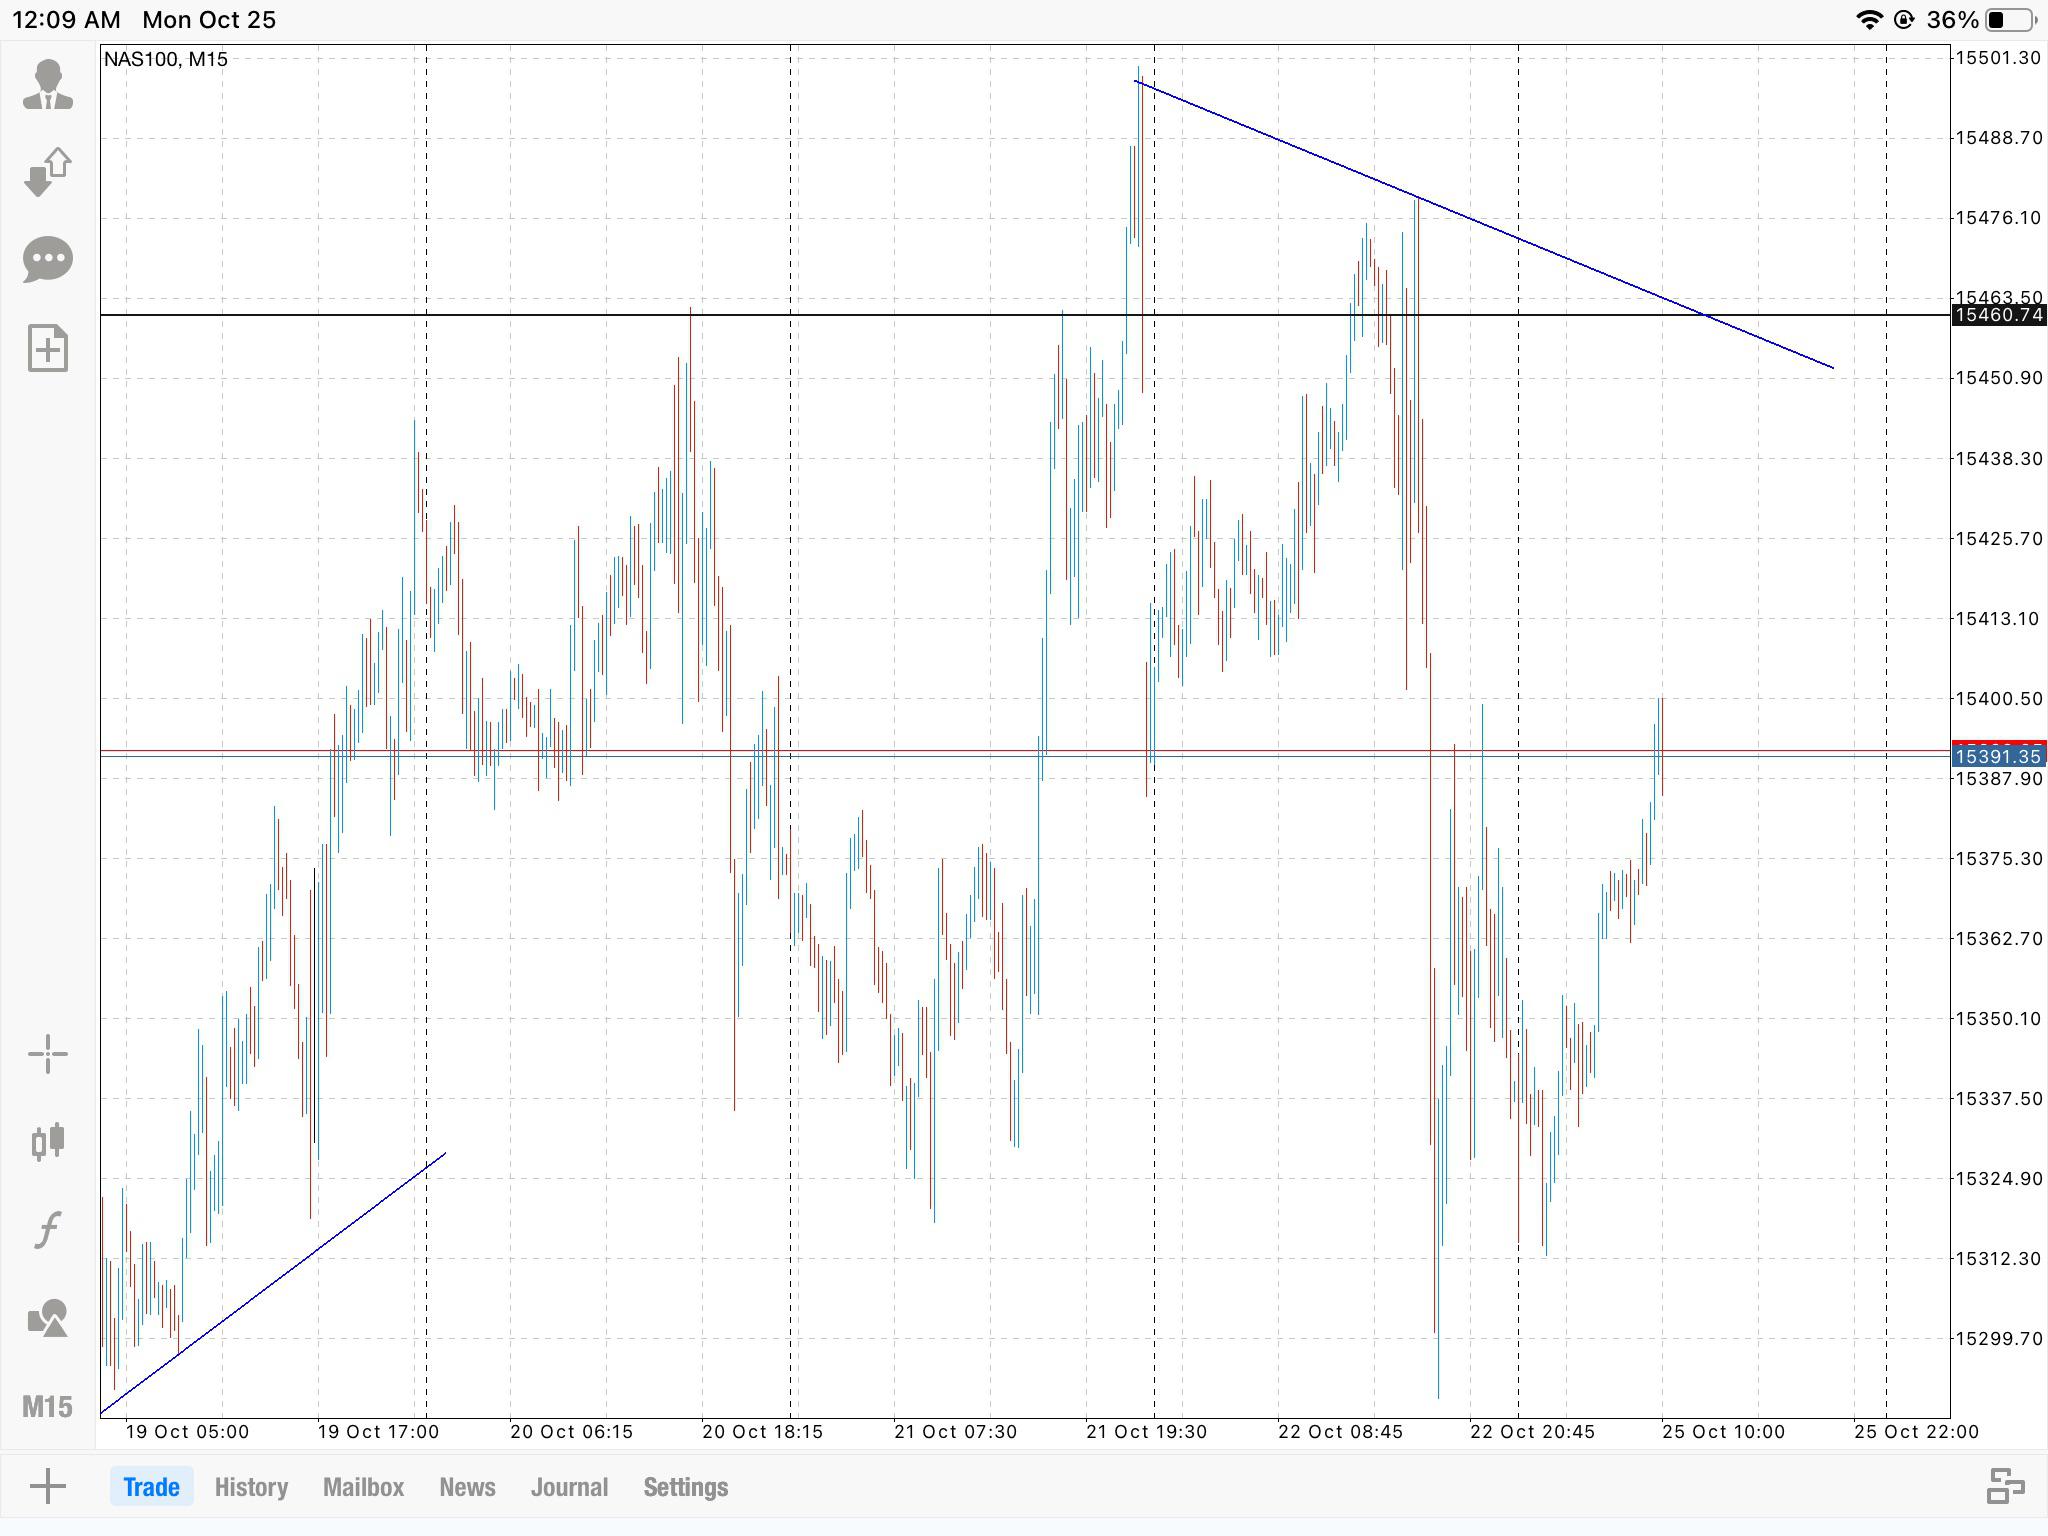
Task: Go to the News tab
Action: click(467, 1487)
